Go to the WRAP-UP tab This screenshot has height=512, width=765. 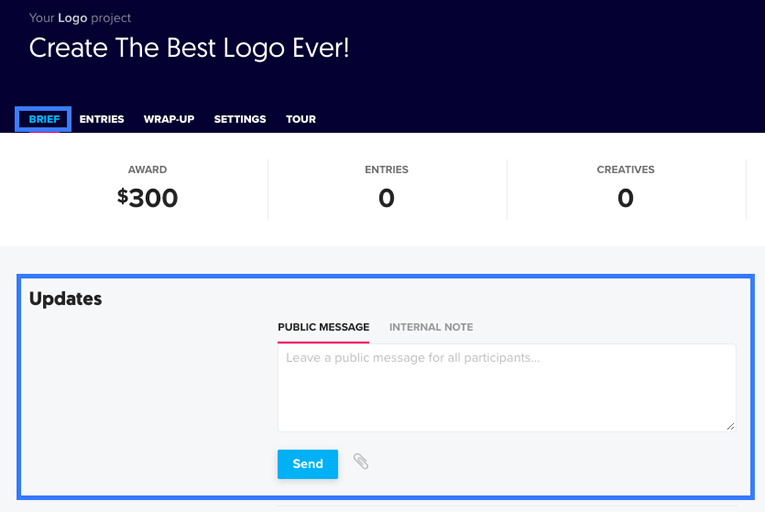point(169,119)
